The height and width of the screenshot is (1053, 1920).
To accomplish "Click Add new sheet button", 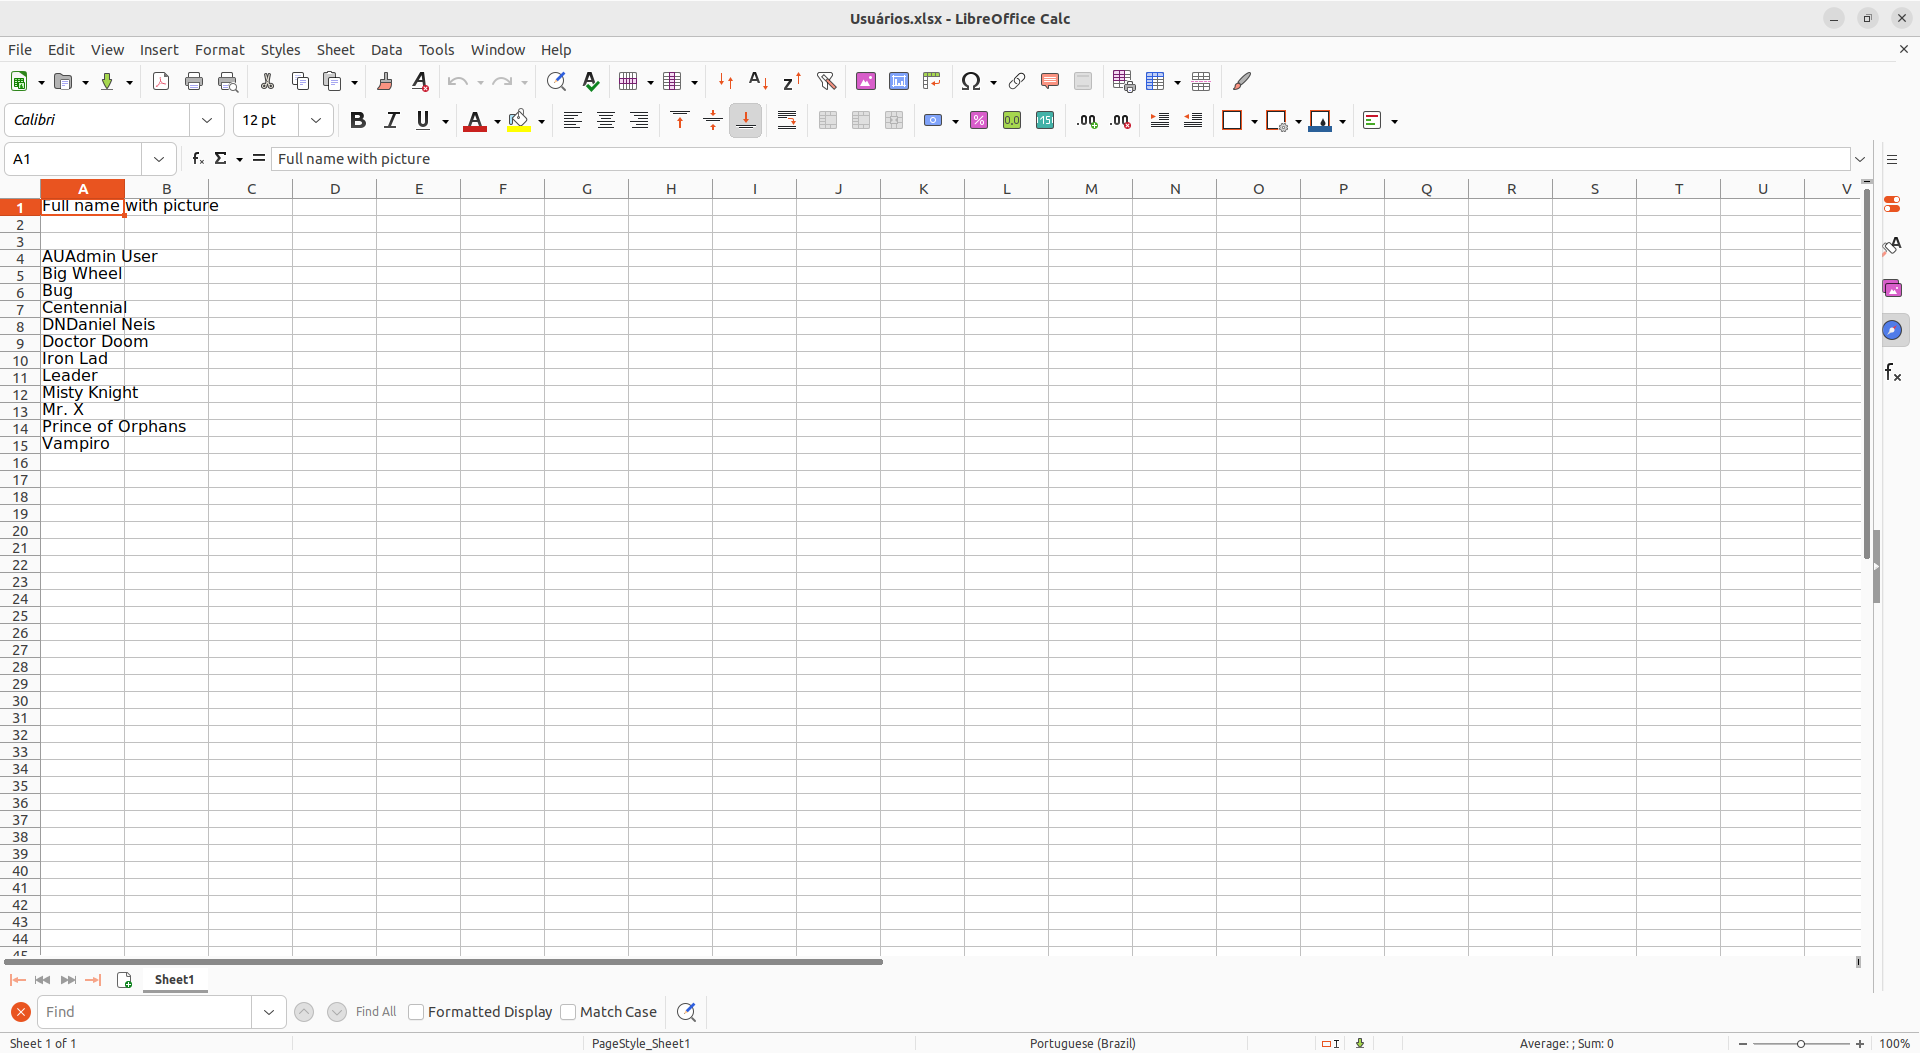I will 124,980.
